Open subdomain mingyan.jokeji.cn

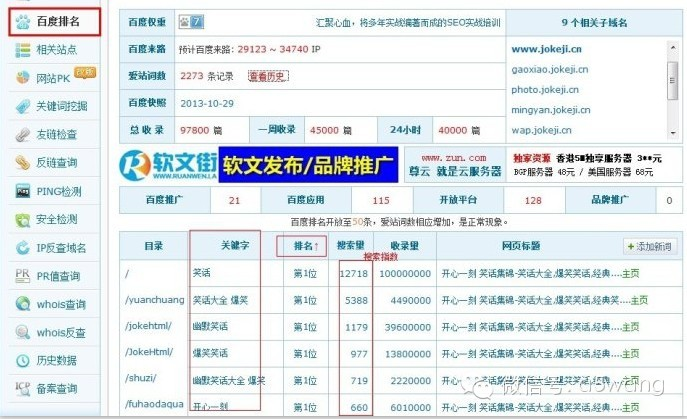551,110
